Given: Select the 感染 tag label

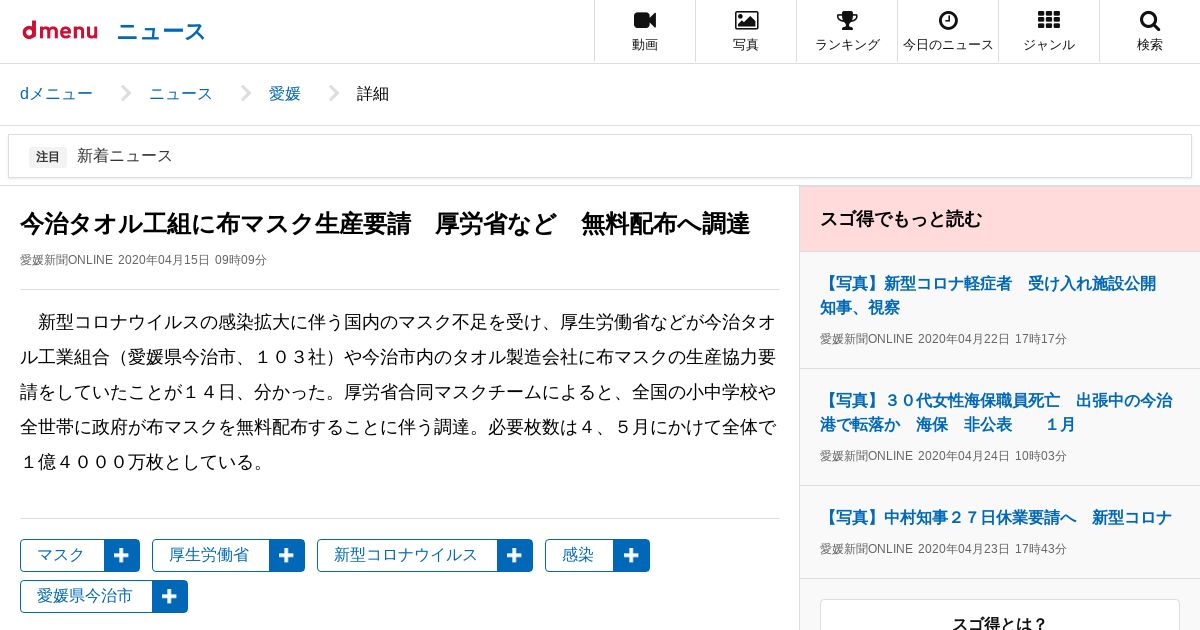Looking at the screenshot, I should pyautogui.click(x=579, y=555).
